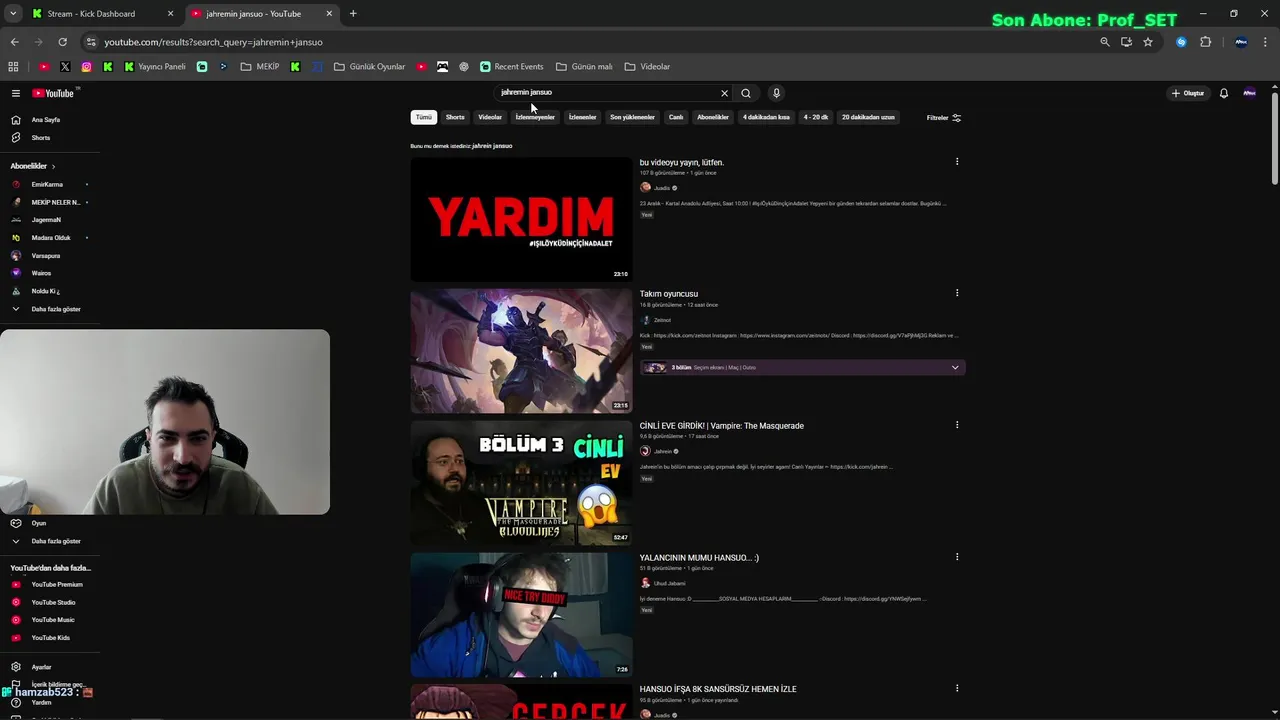Click the Oluştur create button
This screenshot has width=1280, height=720.
[1188, 93]
